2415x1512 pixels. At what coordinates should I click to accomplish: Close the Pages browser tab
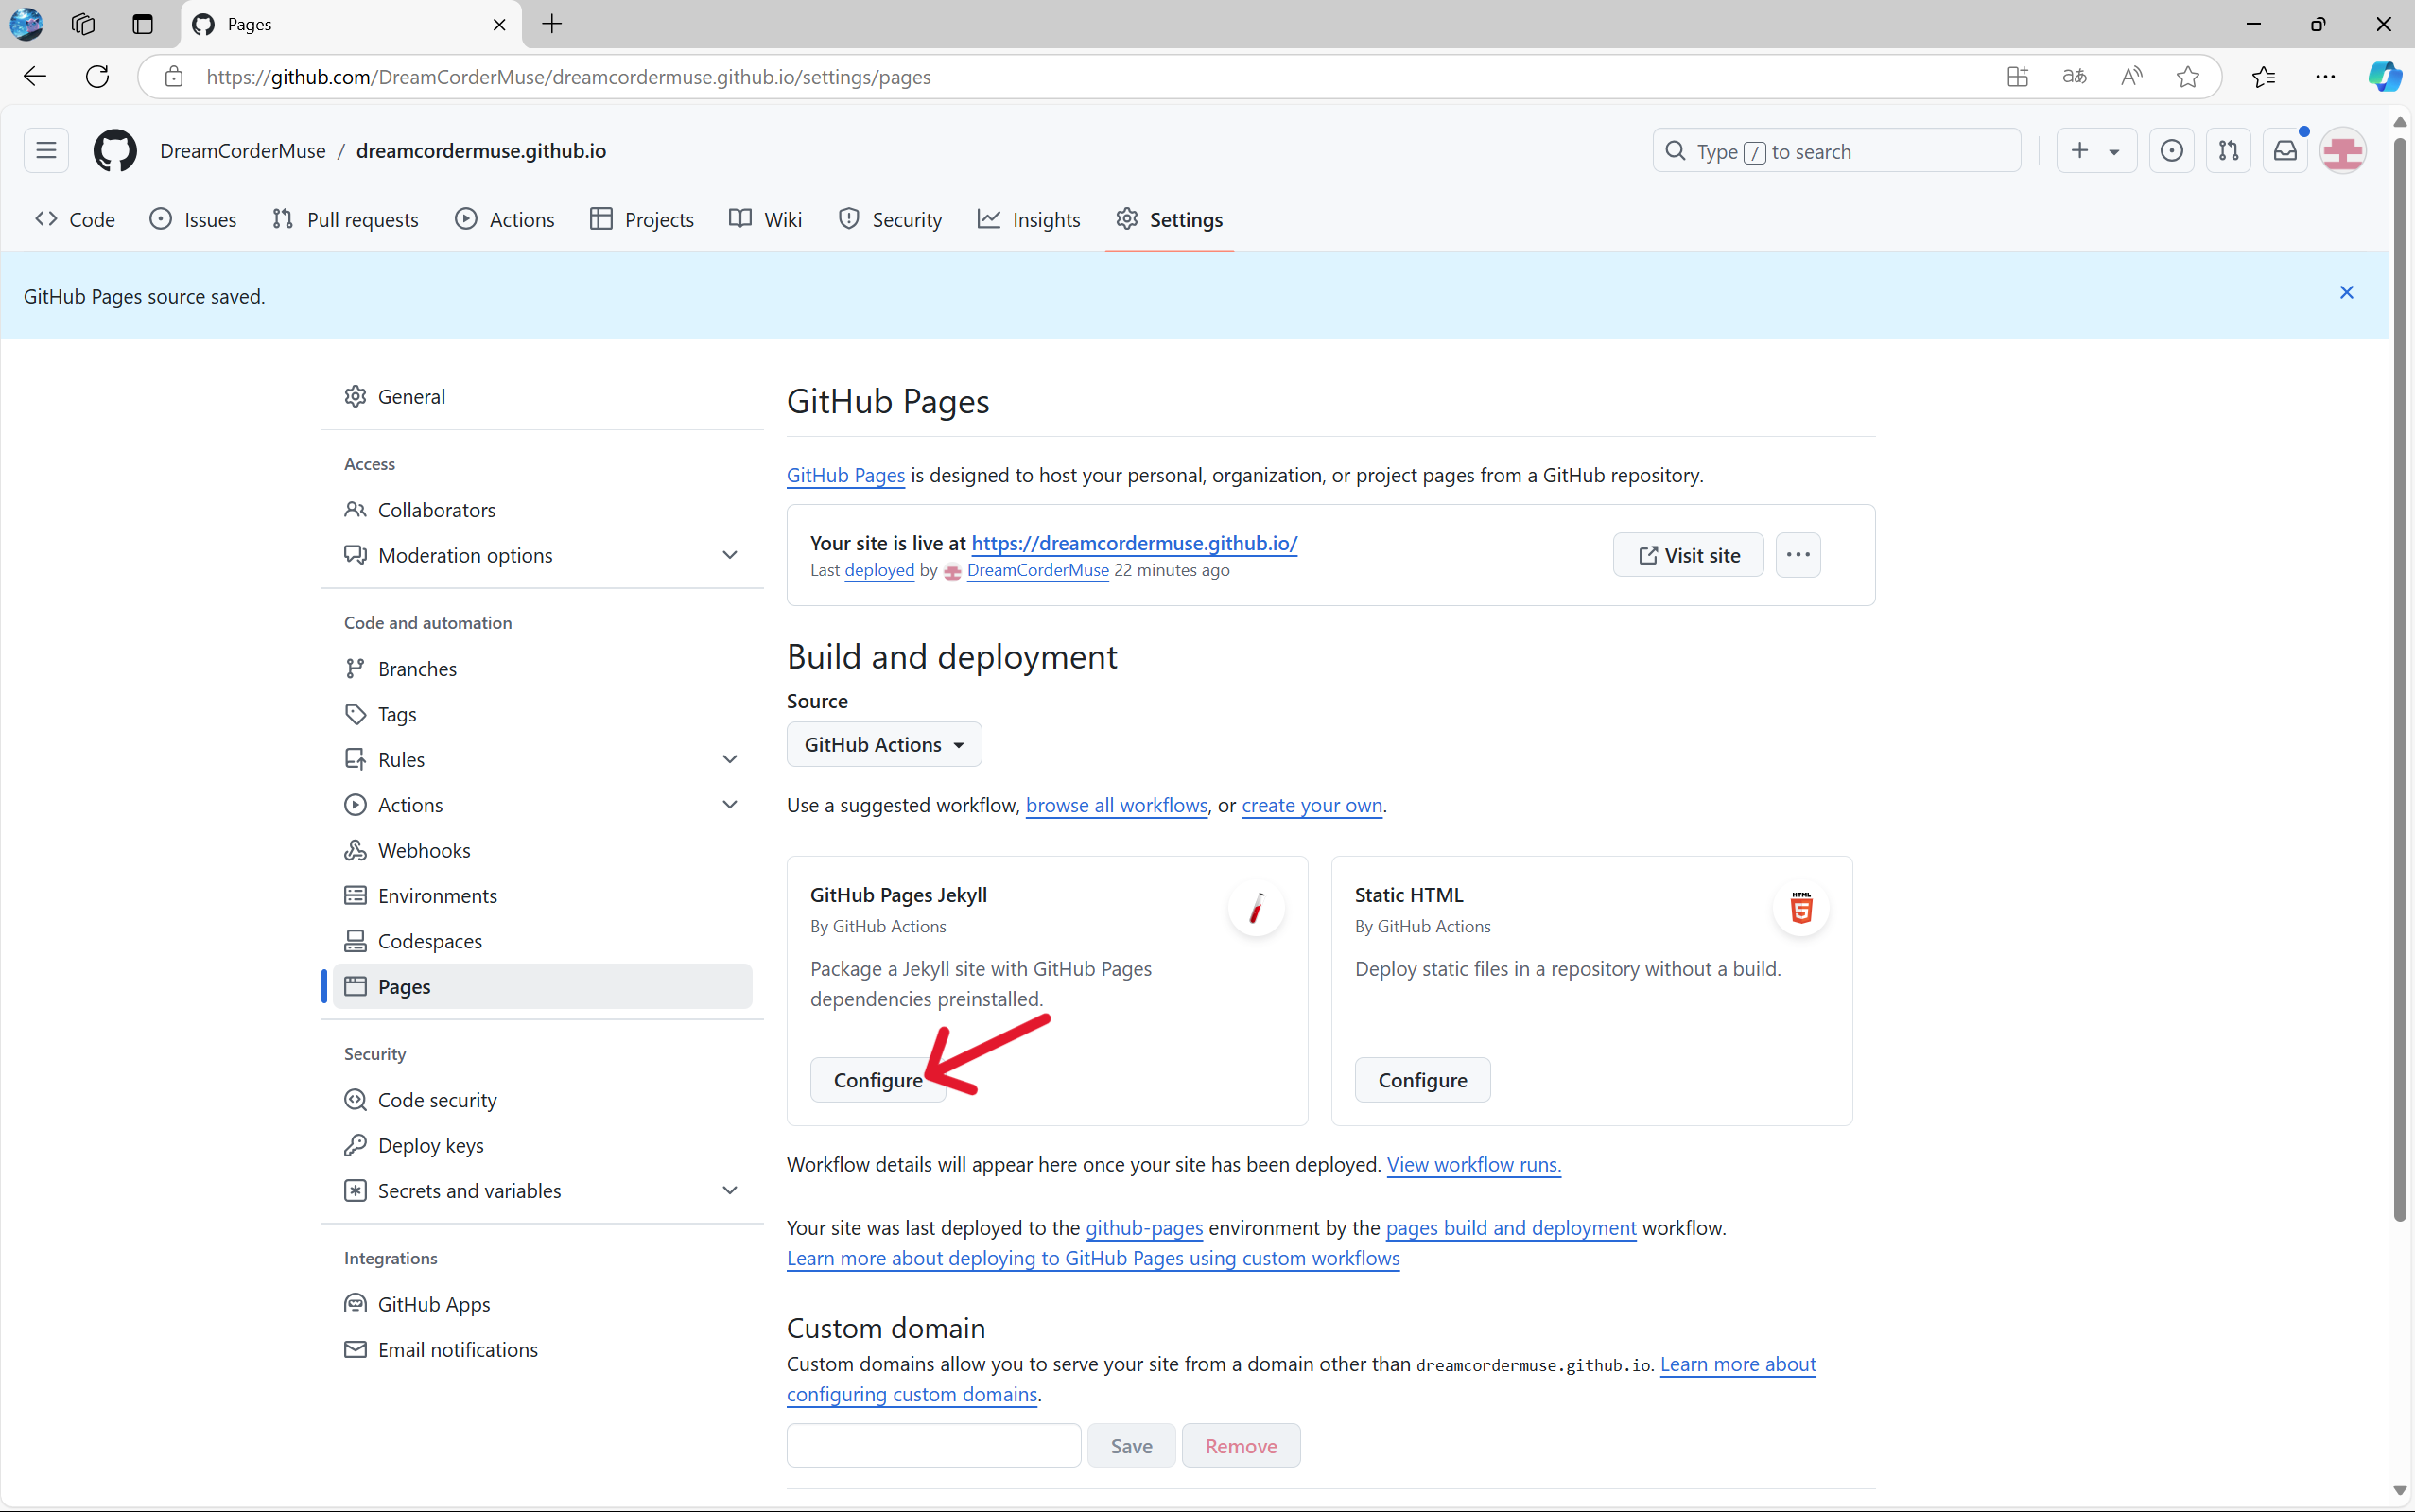click(x=499, y=24)
